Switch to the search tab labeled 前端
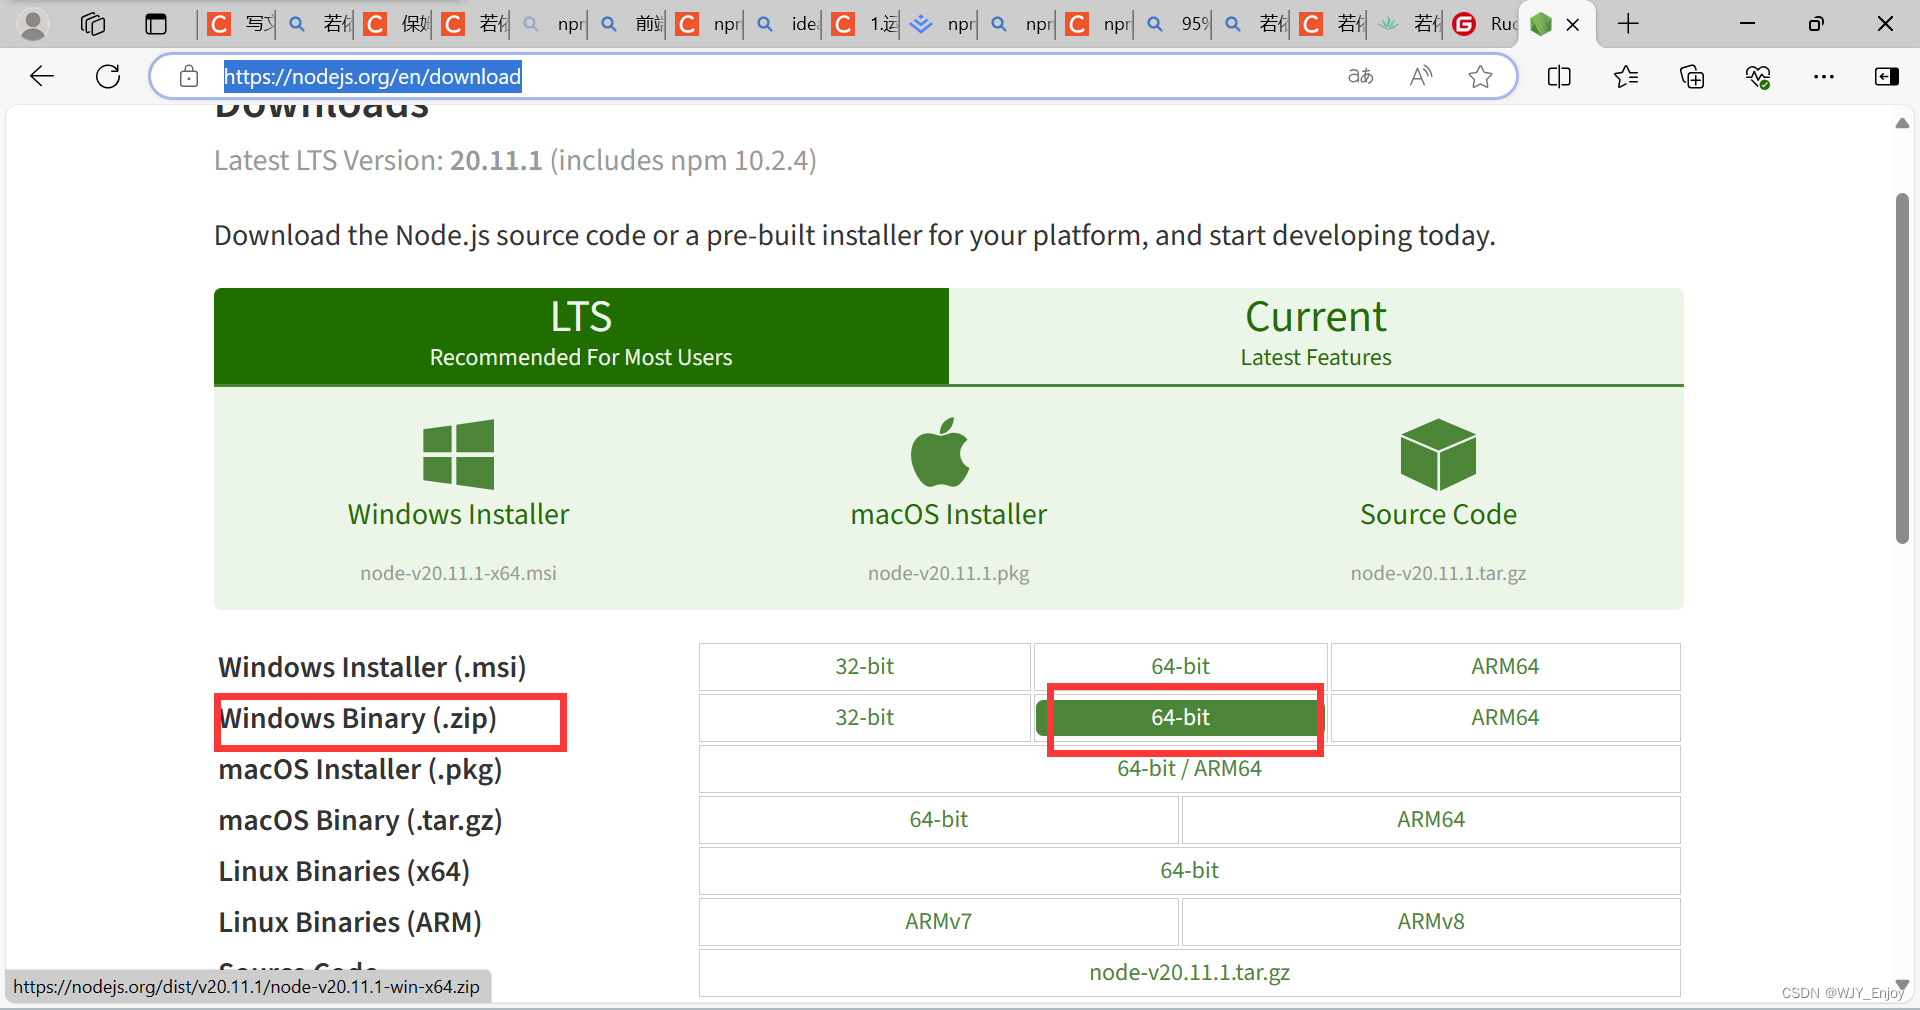The height and width of the screenshot is (1010, 1920). pyautogui.click(x=630, y=24)
